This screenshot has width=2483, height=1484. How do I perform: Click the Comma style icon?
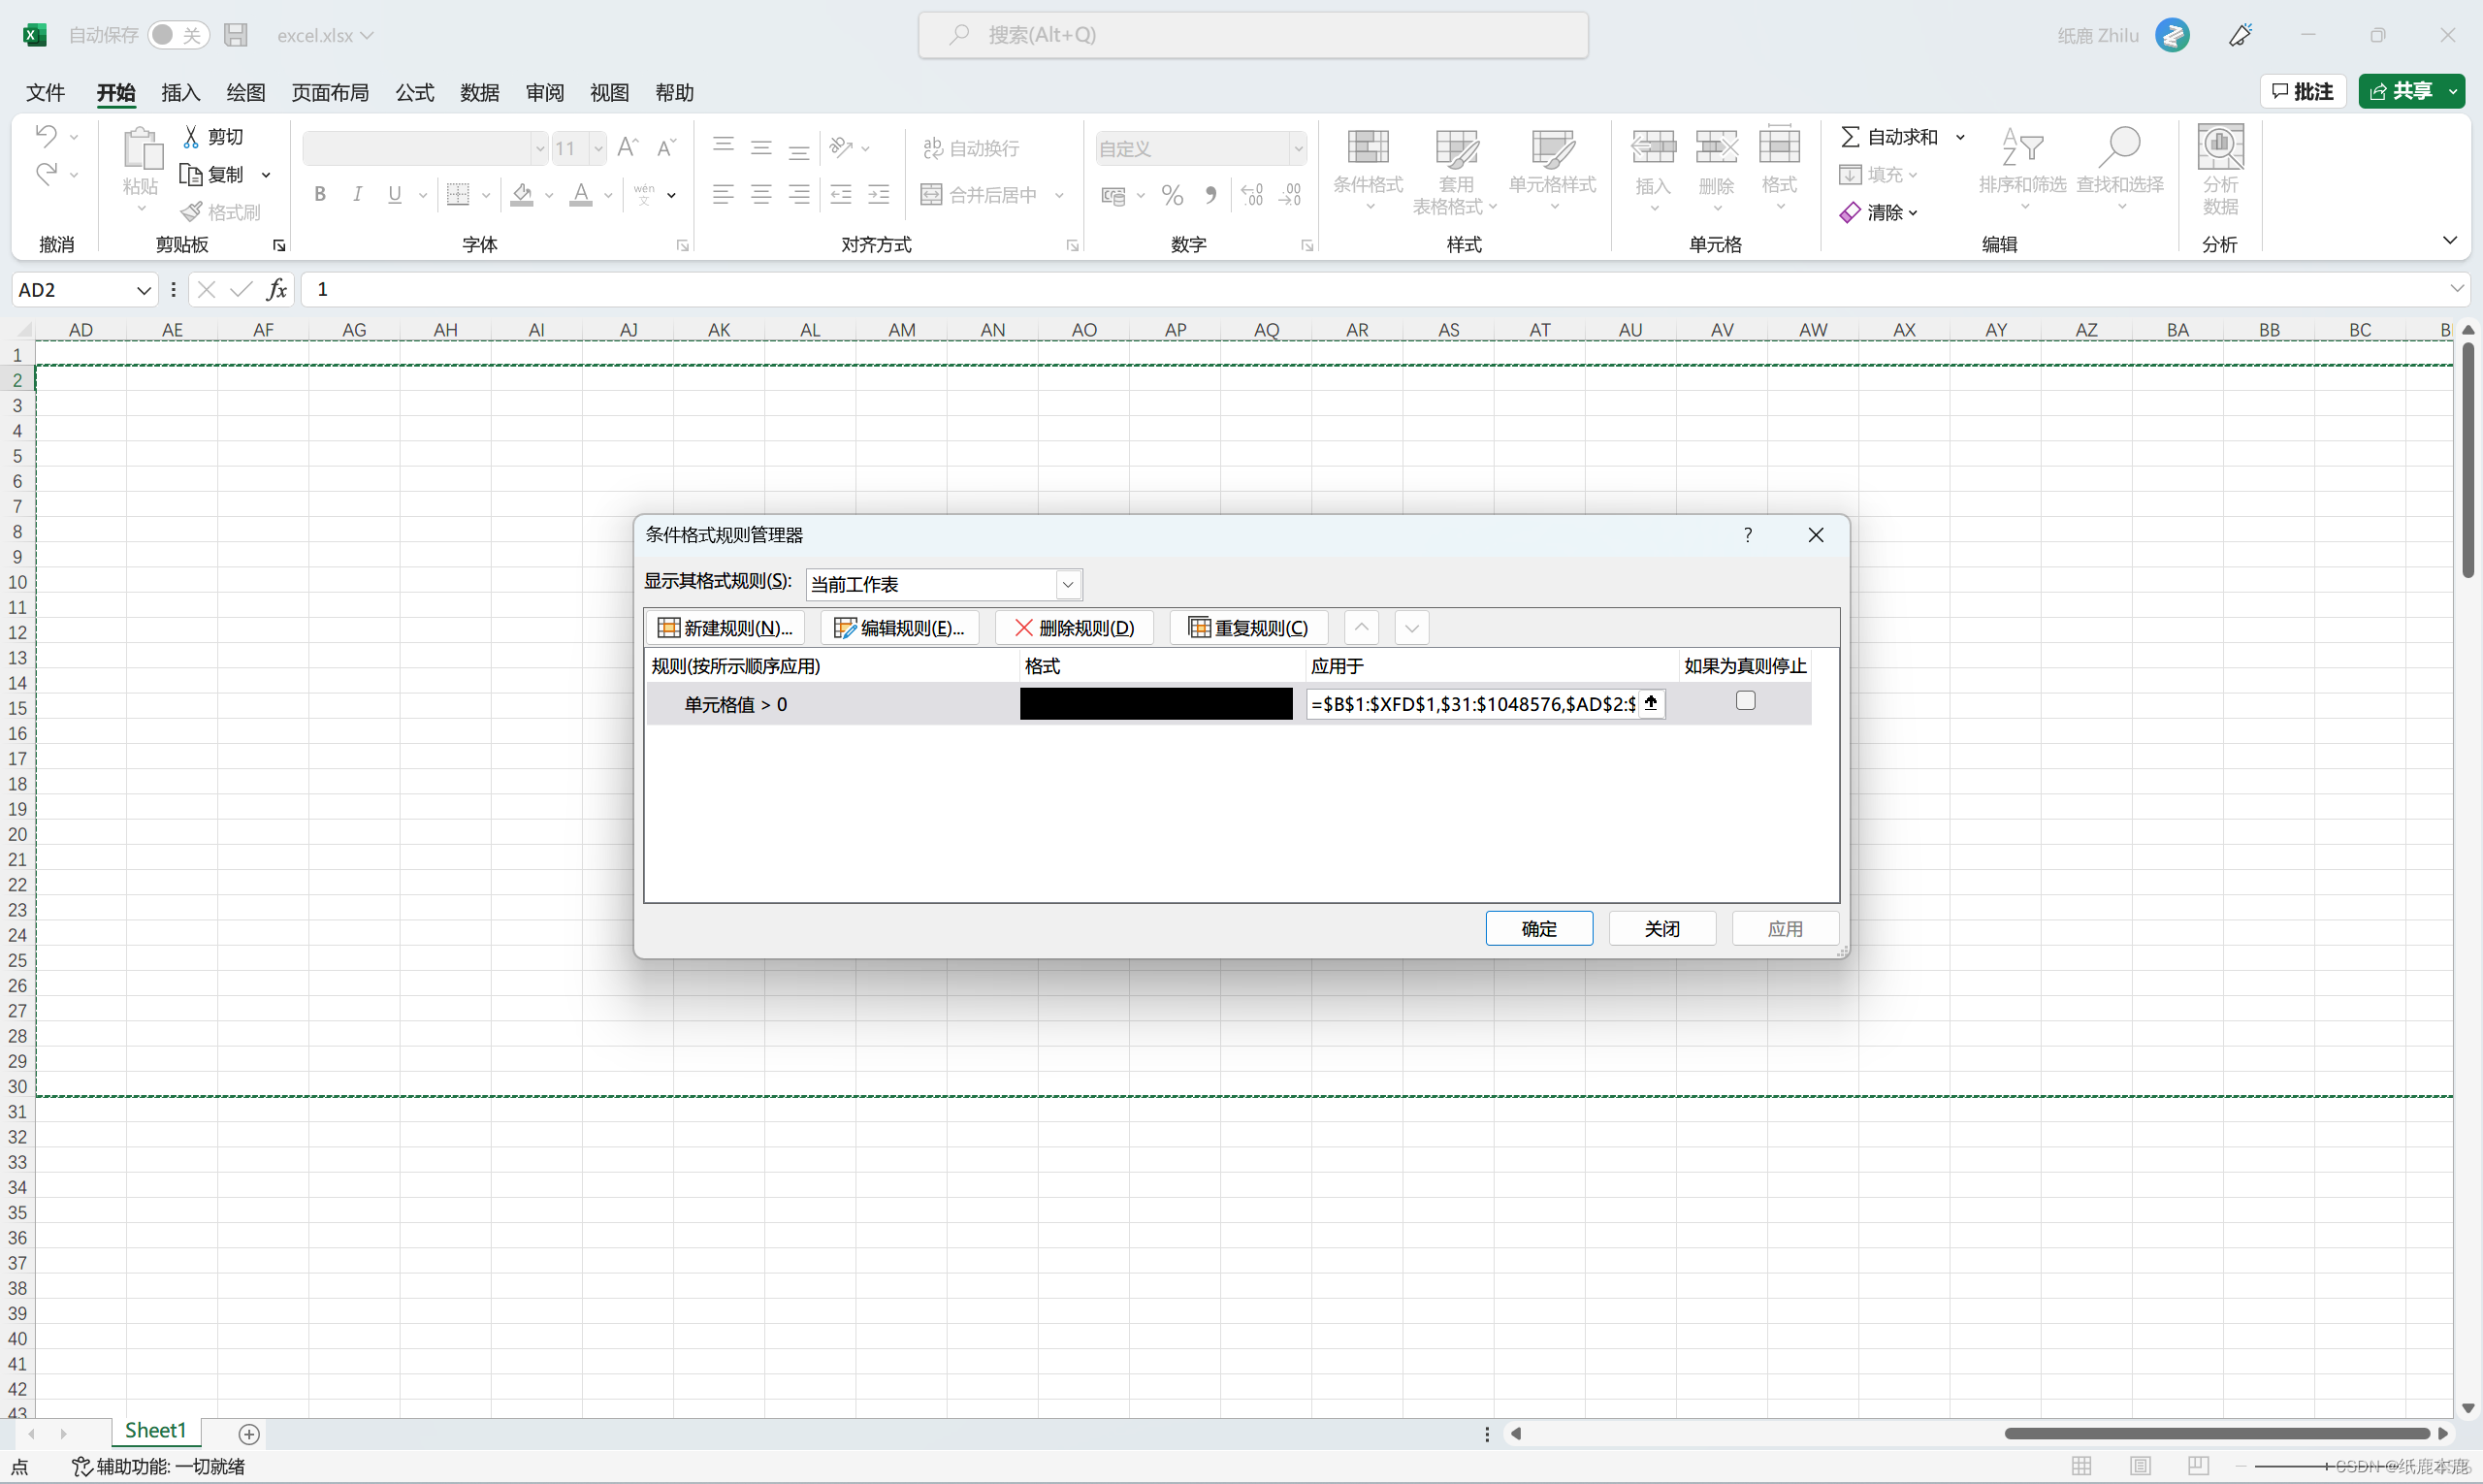[1211, 194]
